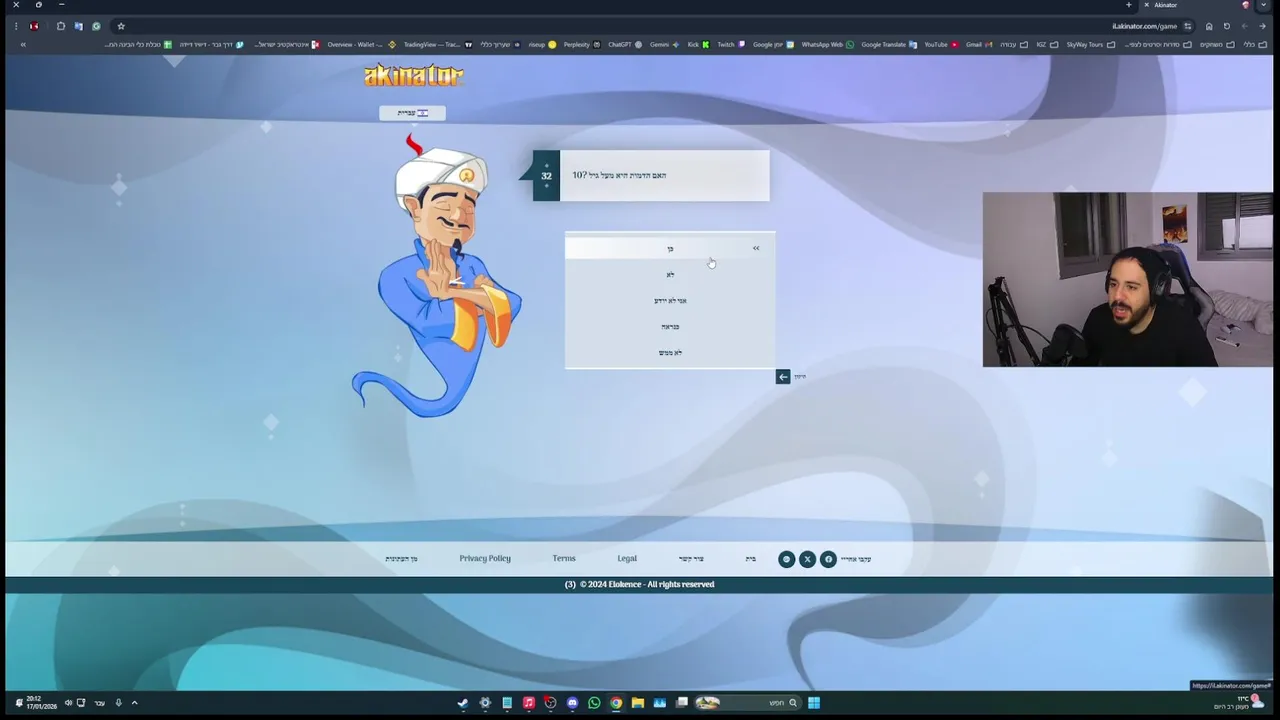Open Discord from the taskbar
This screenshot has width=1280, height=720.
pos(572,703)
